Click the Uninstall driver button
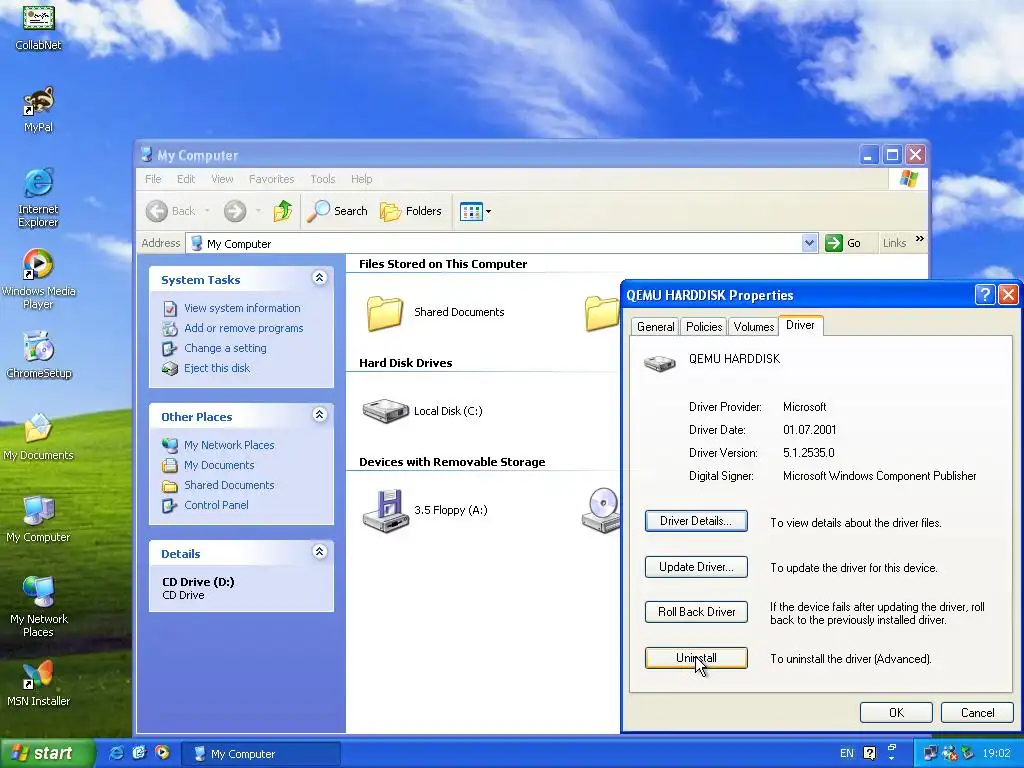This screenshot has height=768, width=1024. (x=696, y=658)
